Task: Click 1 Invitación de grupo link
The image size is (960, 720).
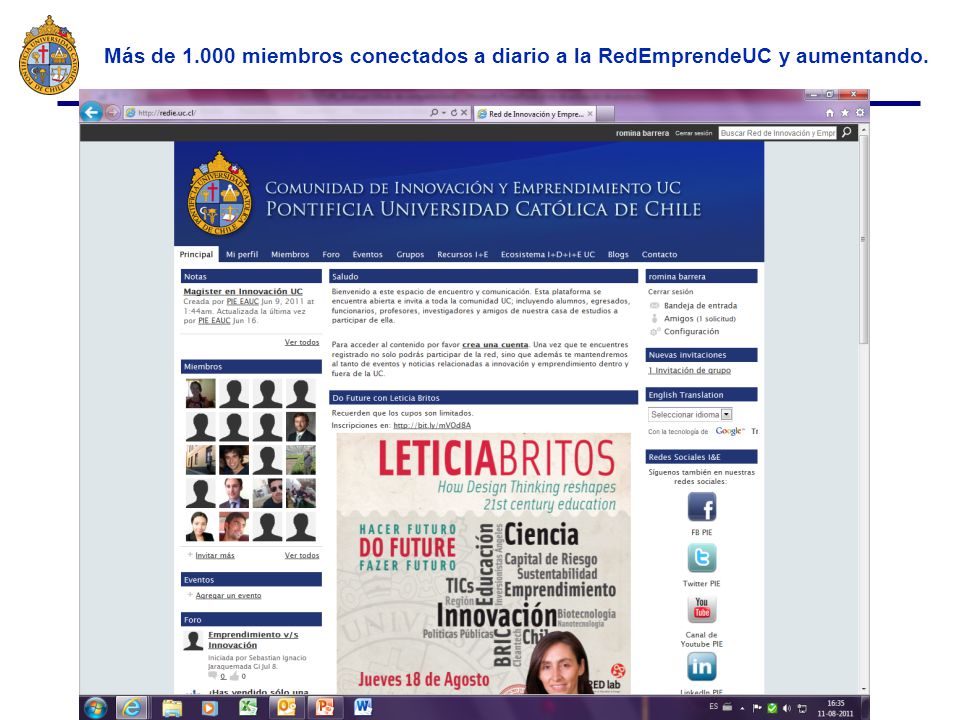Action: pyautogui.click(x=689, y=370)
